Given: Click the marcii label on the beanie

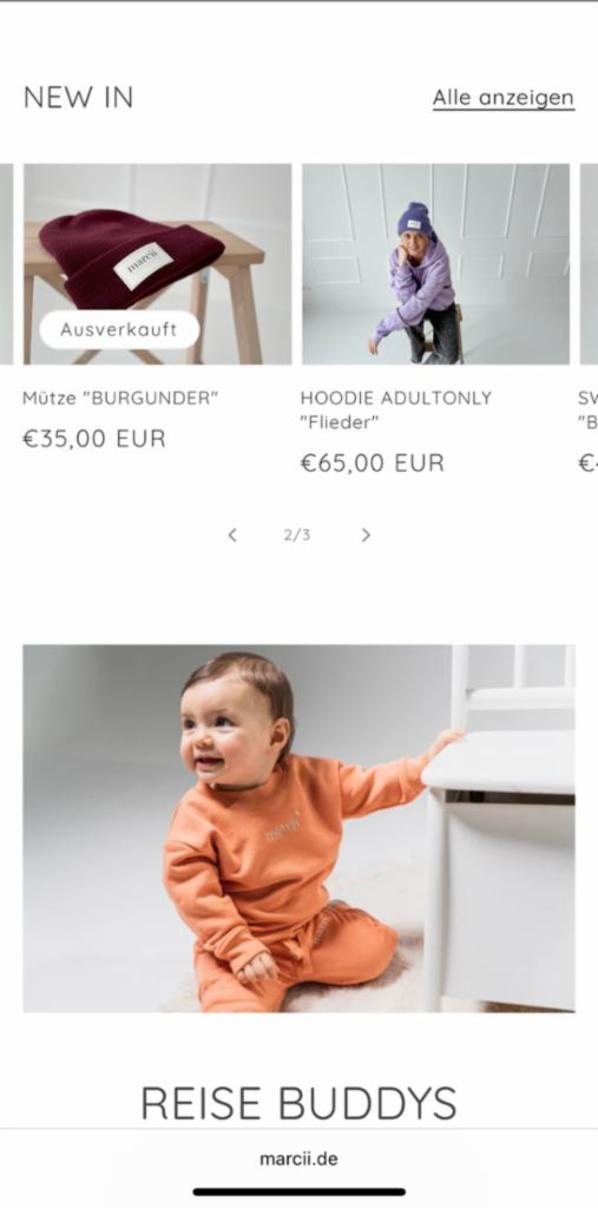Looking at the screenshot, I should [x=143, y=267].
